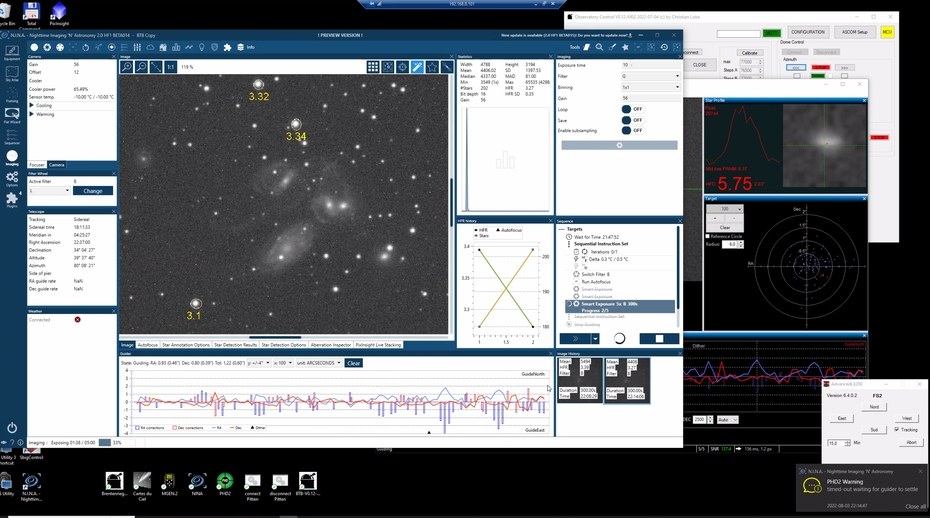Viewport: 930px width, 518px height.
Task: Open the Options gear in left sidebar
Action: tap(12, 178)
